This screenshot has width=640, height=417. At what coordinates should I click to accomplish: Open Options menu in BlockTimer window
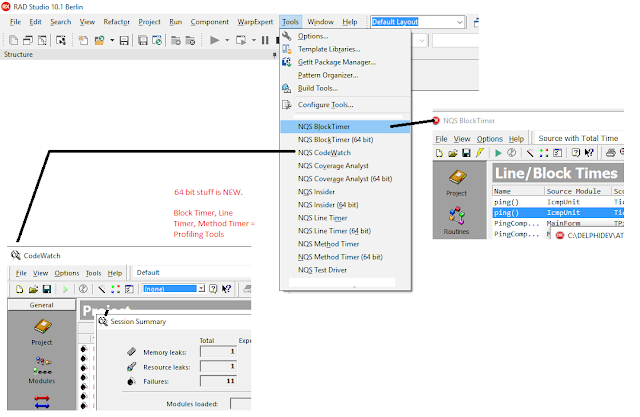pyautogui.click(x=489, y=139)
